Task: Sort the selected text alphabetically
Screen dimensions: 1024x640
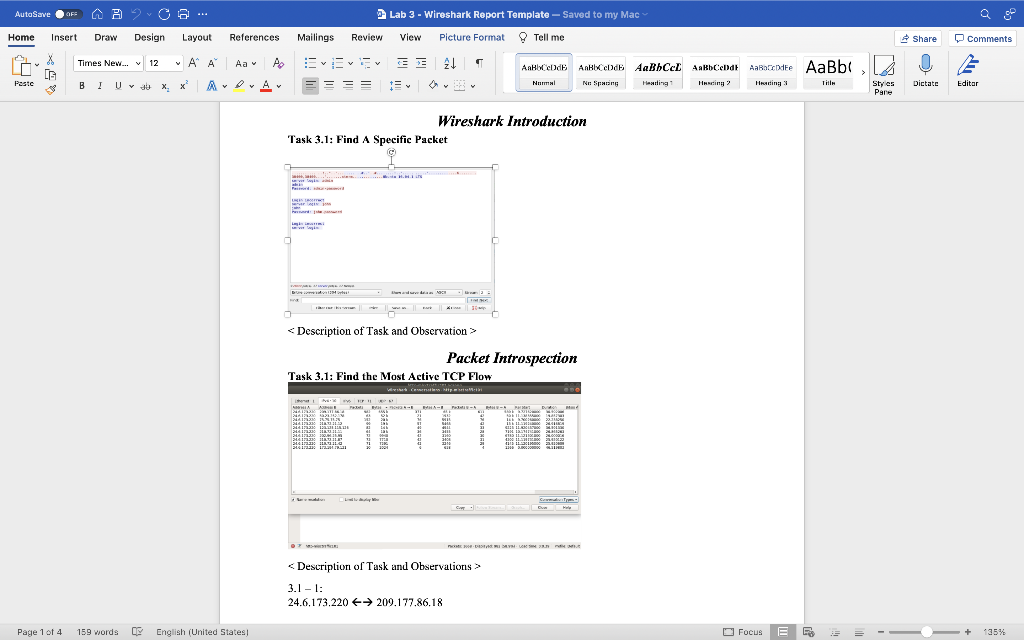Action: 452,61
